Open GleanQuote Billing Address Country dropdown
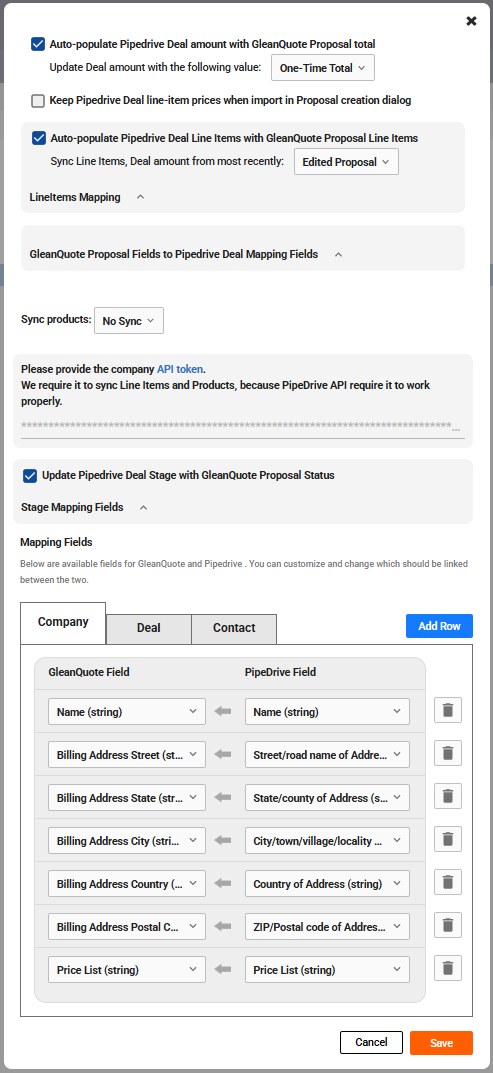 tap(127, 883)
